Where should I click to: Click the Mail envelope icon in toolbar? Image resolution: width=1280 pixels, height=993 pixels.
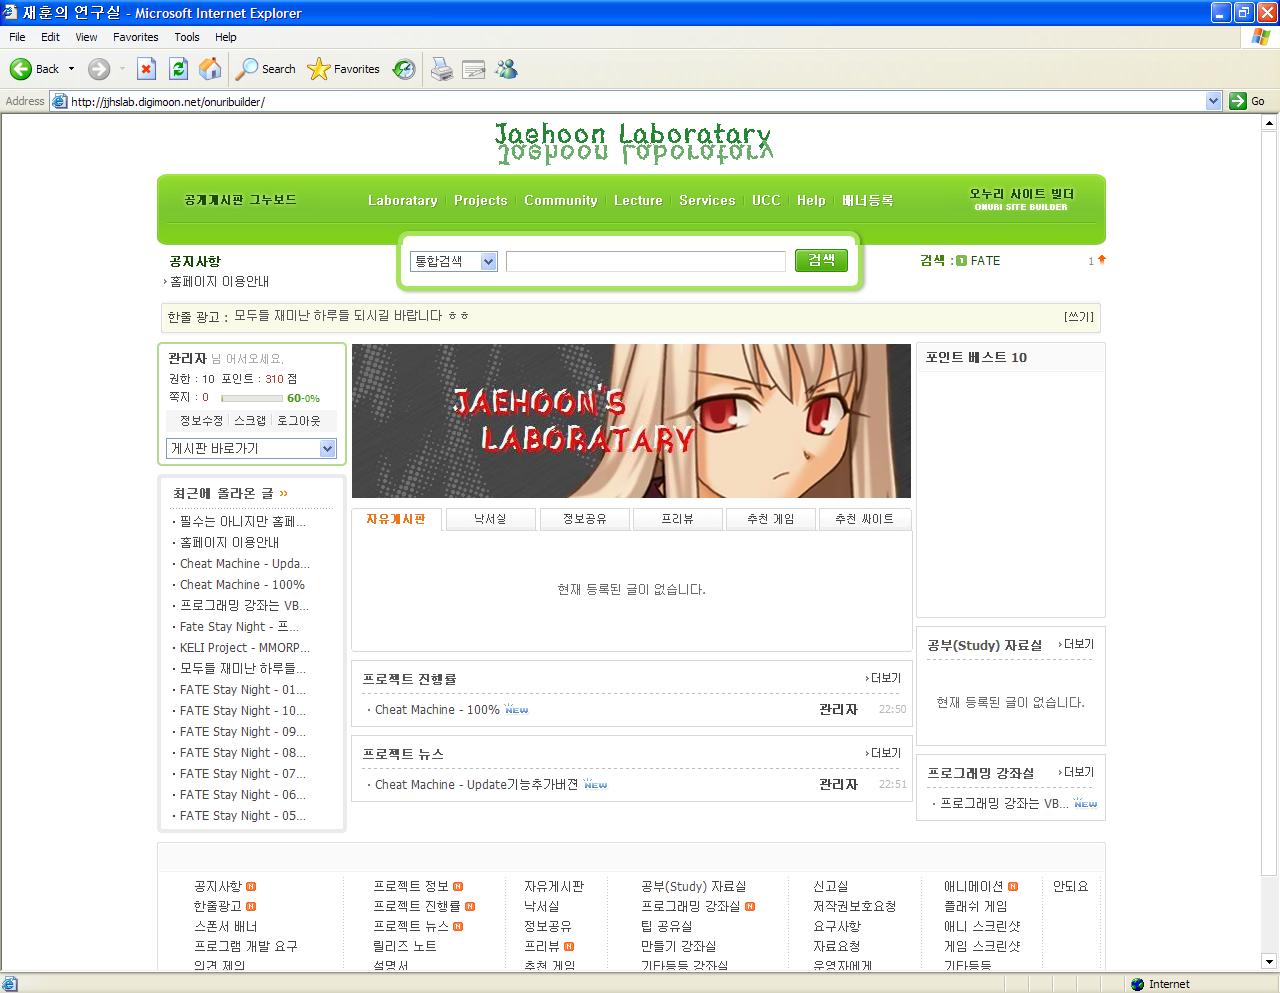(x=474, y=69)
